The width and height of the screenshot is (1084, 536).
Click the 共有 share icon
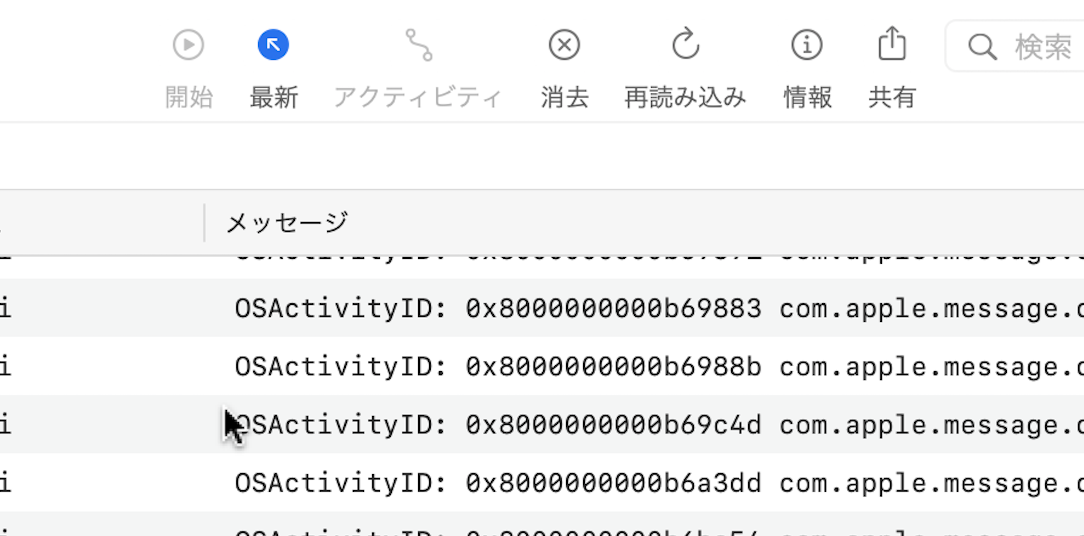[892, 44]
